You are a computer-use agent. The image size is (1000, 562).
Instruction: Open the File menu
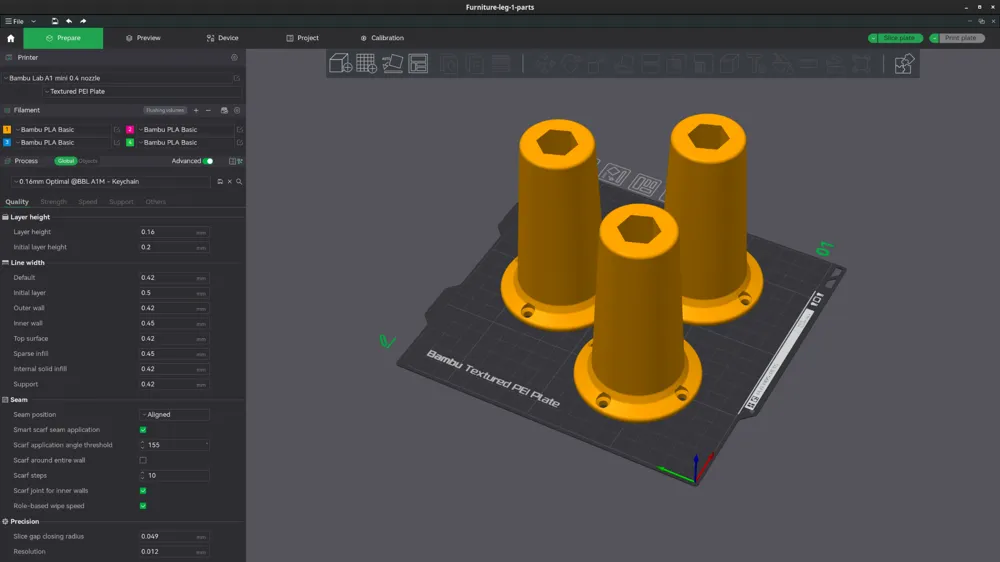[15, 21]
